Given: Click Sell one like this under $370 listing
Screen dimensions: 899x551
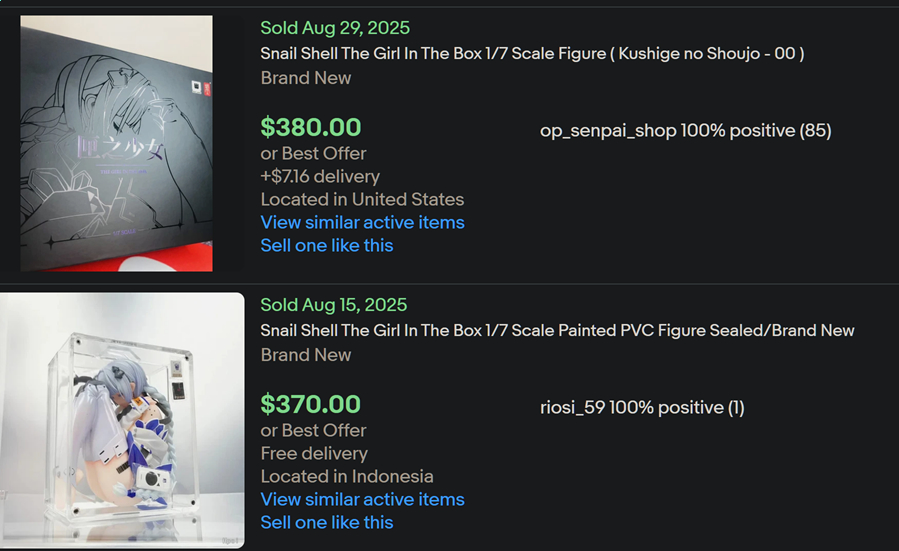Looking at the screenshot, I should (x=326, y=522).
